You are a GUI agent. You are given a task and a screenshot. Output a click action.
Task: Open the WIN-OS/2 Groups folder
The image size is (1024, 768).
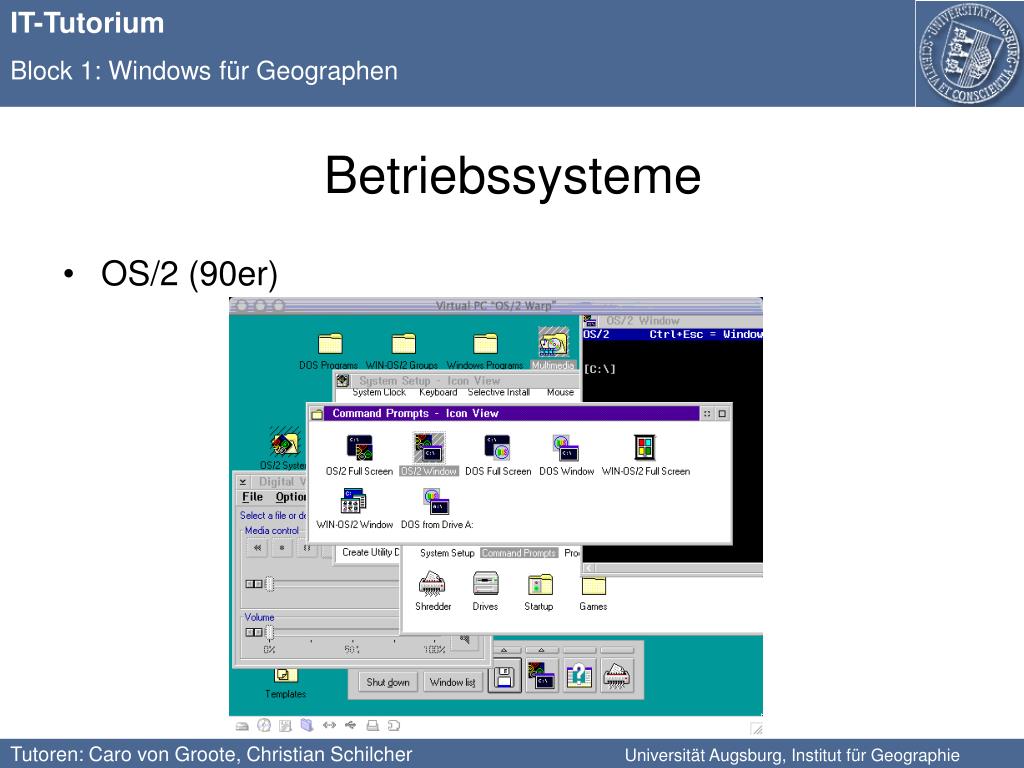click(x=403, y=344)
